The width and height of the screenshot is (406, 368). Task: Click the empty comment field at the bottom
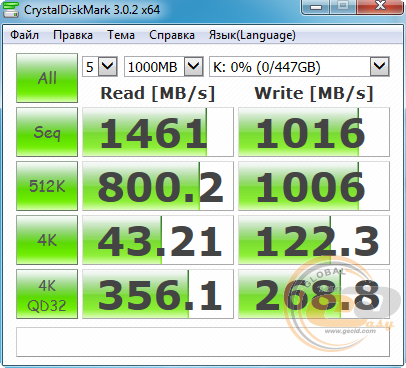(203, 342)
